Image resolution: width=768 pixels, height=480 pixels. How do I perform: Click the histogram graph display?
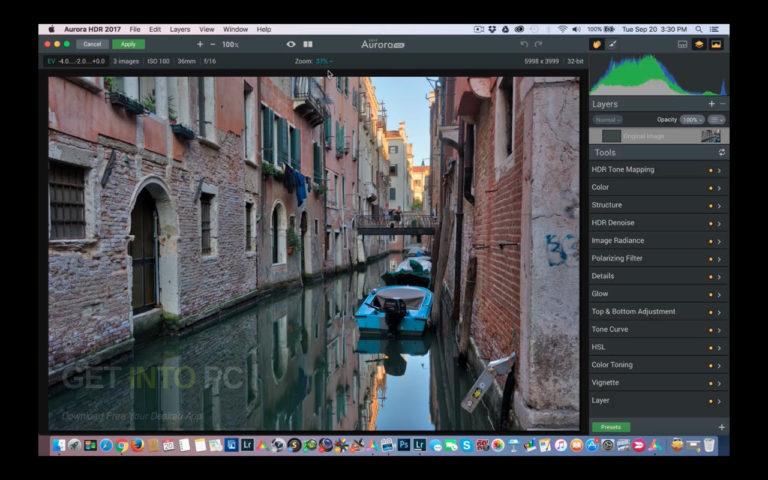click(x=659, y=74)
